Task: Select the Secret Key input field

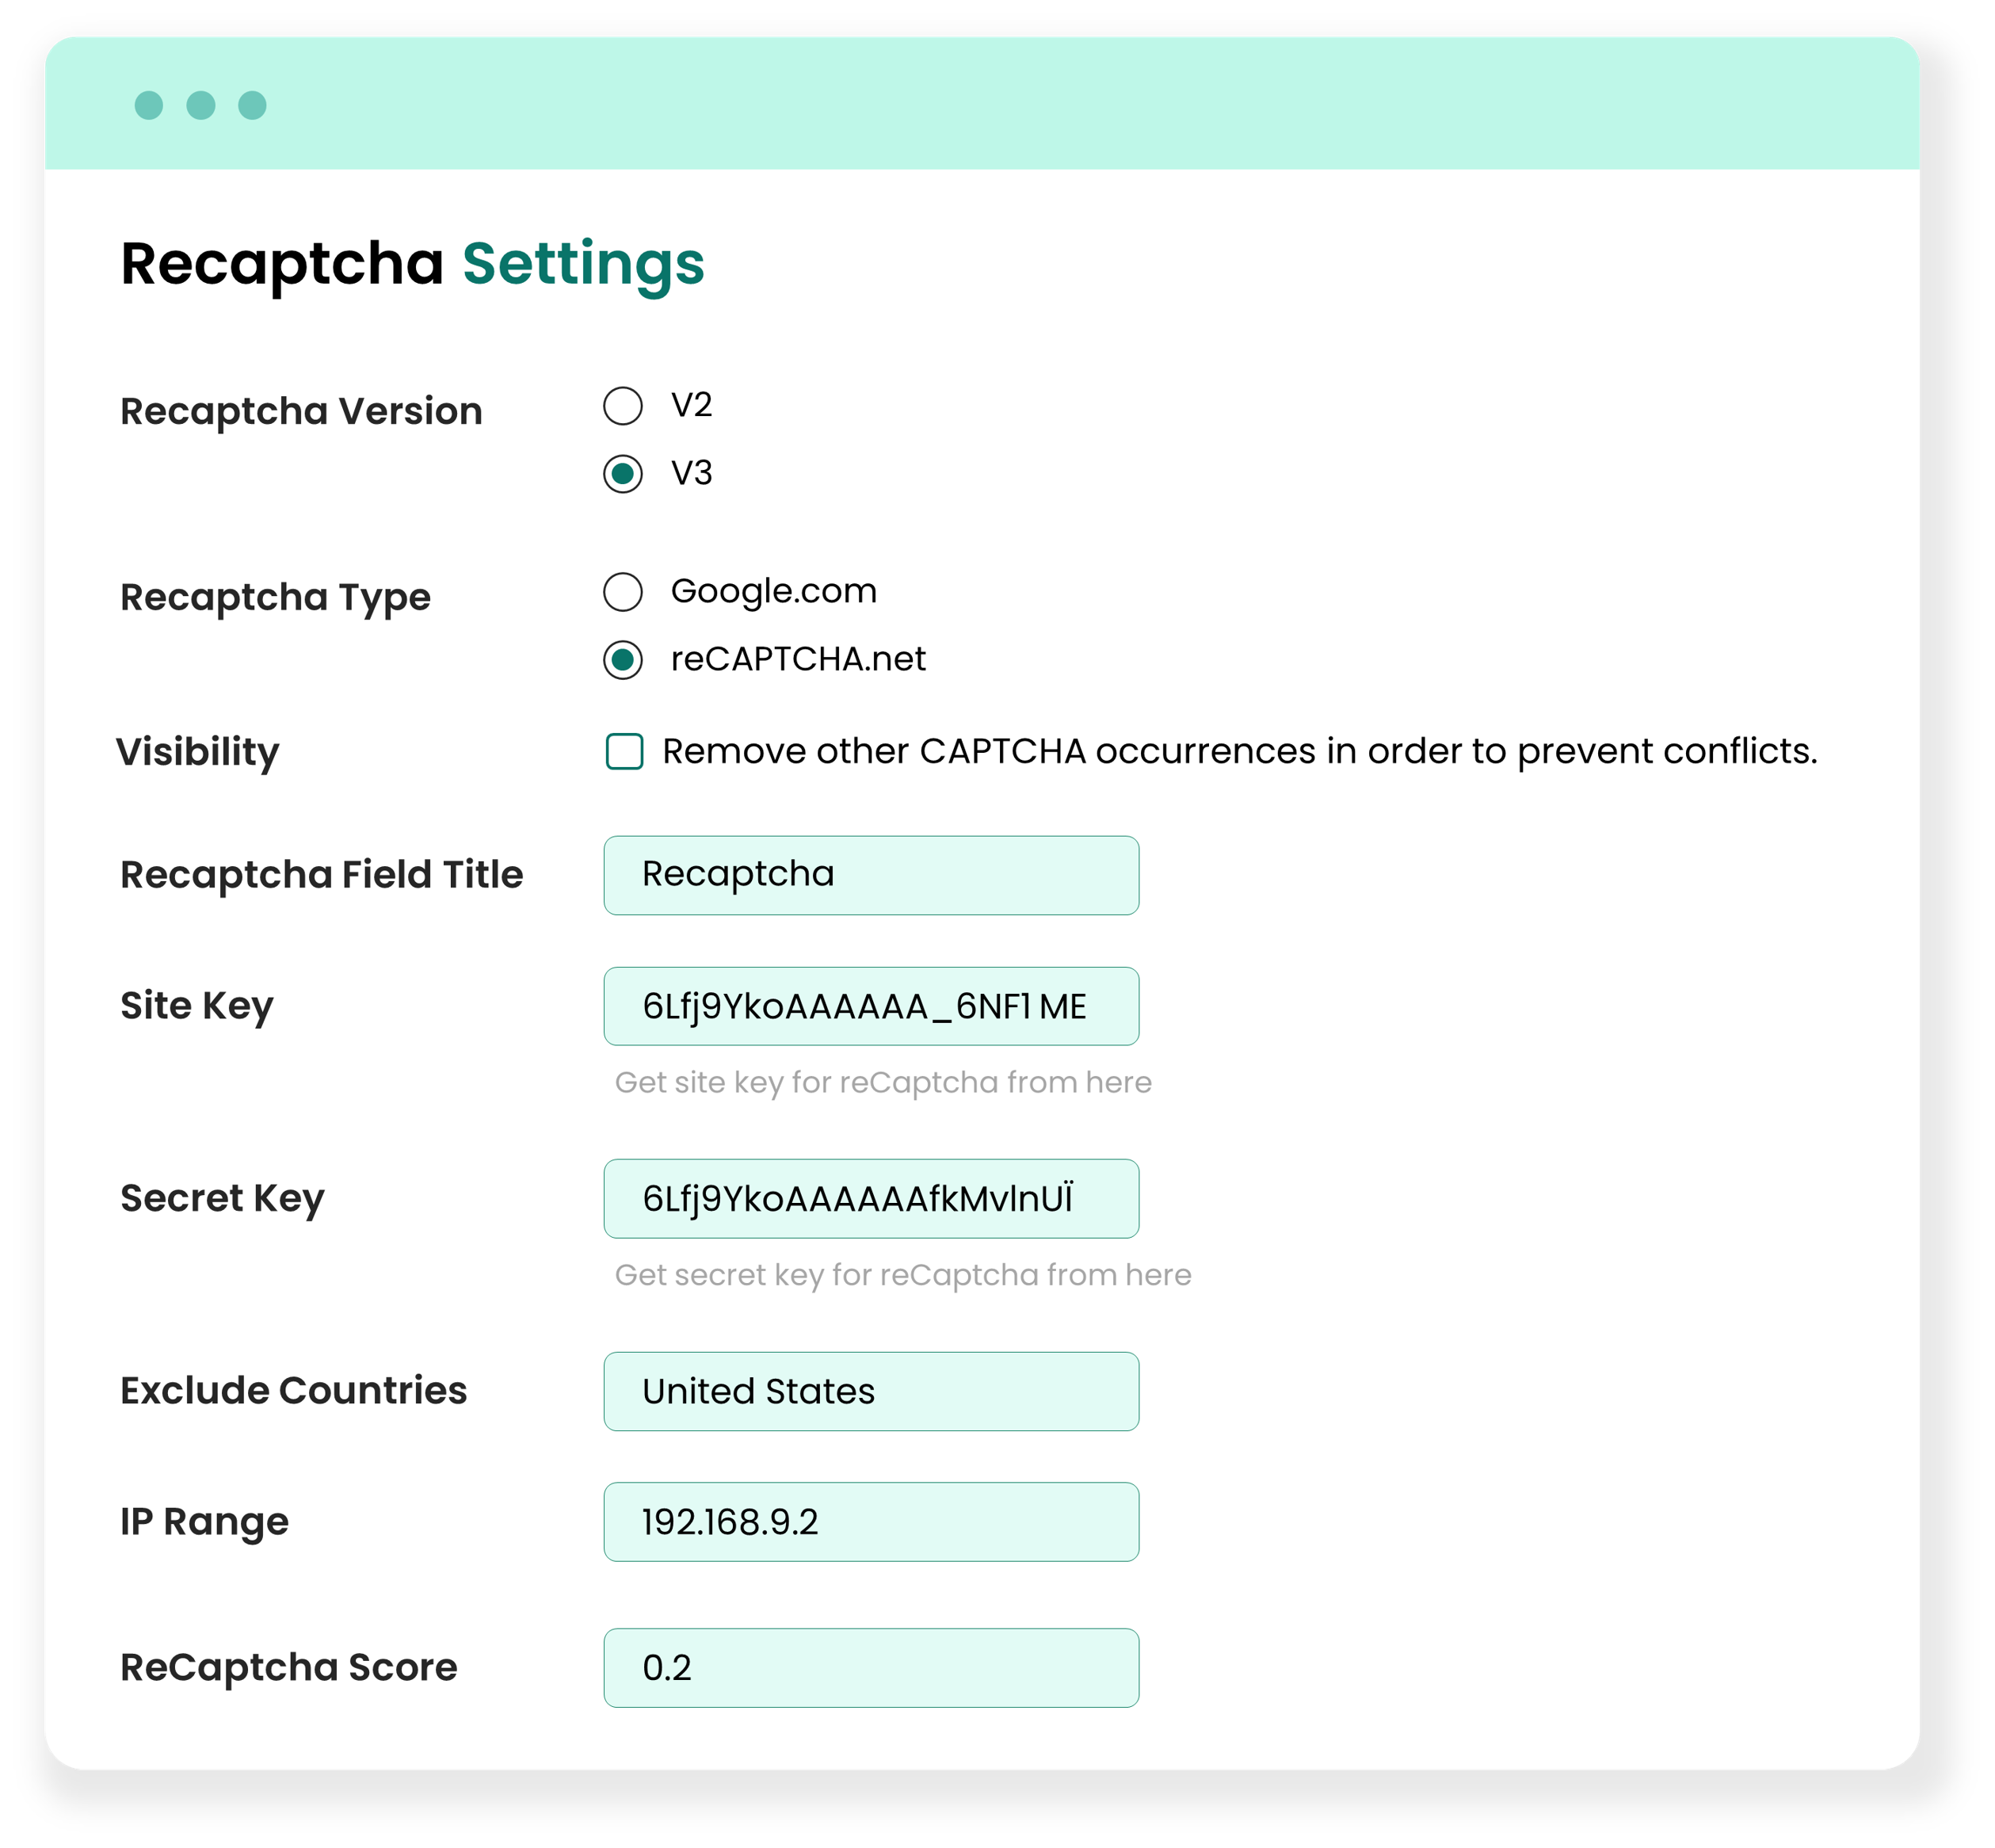Action: click(x=870, y=1198)
